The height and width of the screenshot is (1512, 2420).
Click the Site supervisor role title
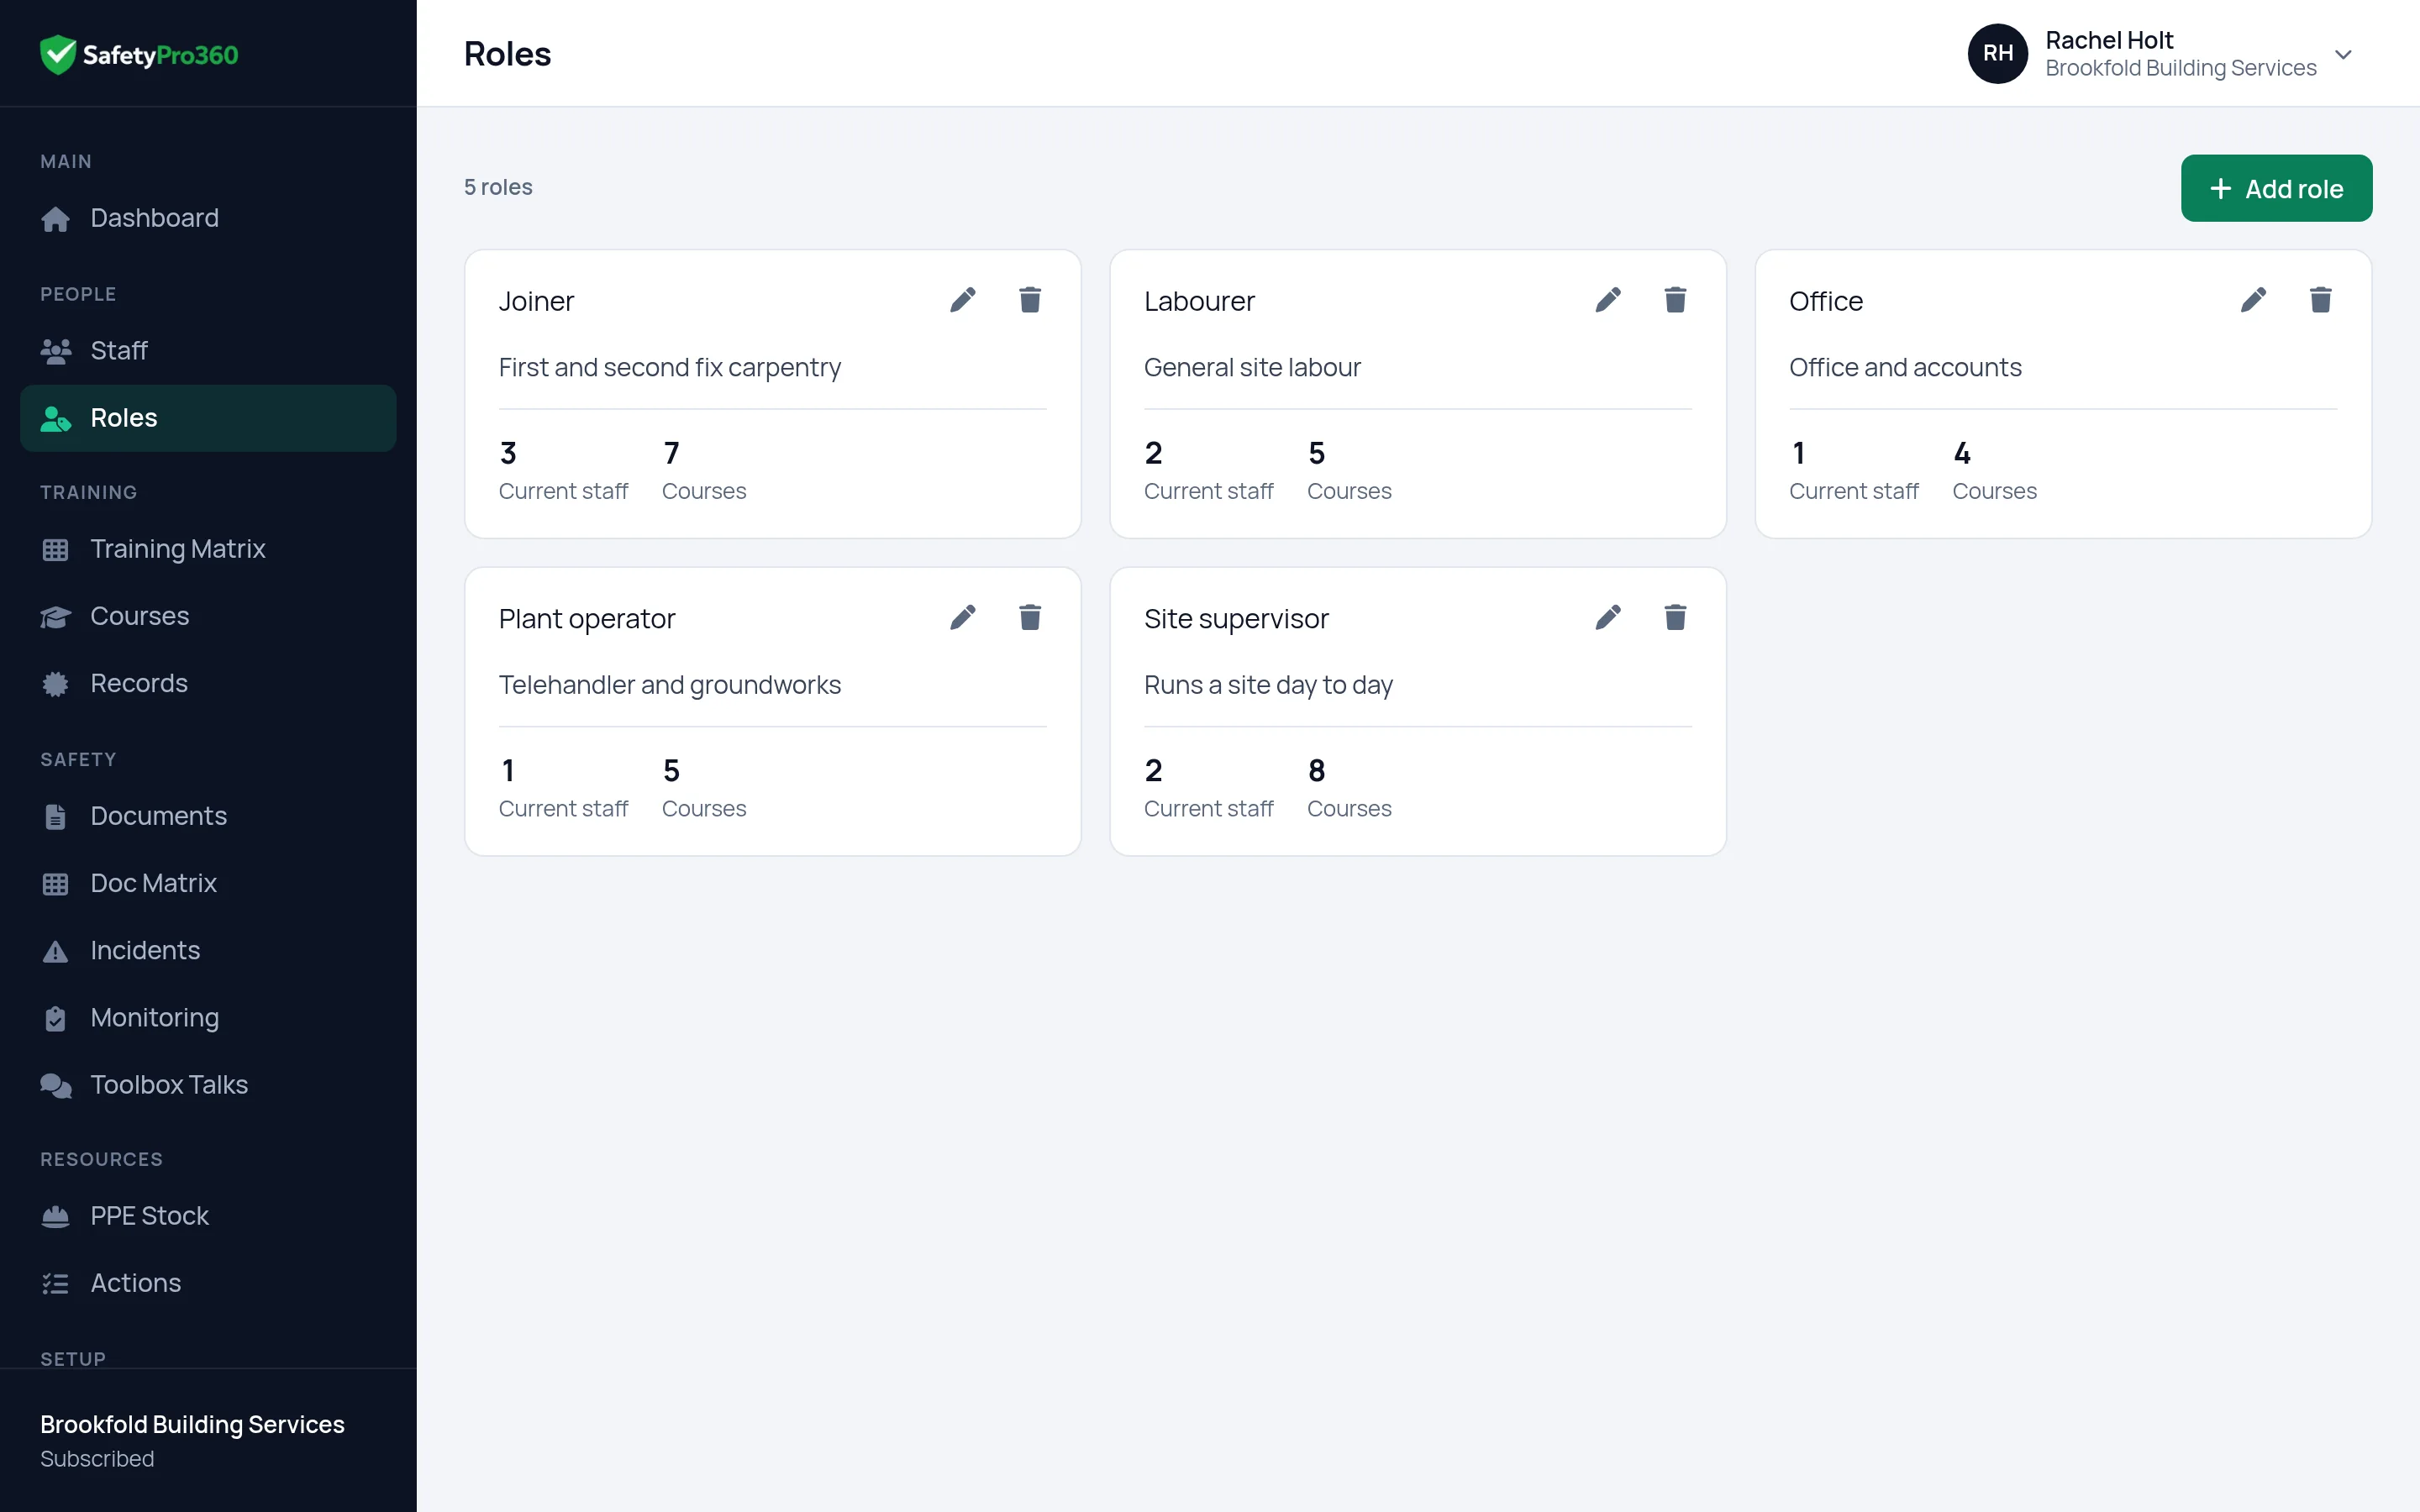coord(1236,619)
